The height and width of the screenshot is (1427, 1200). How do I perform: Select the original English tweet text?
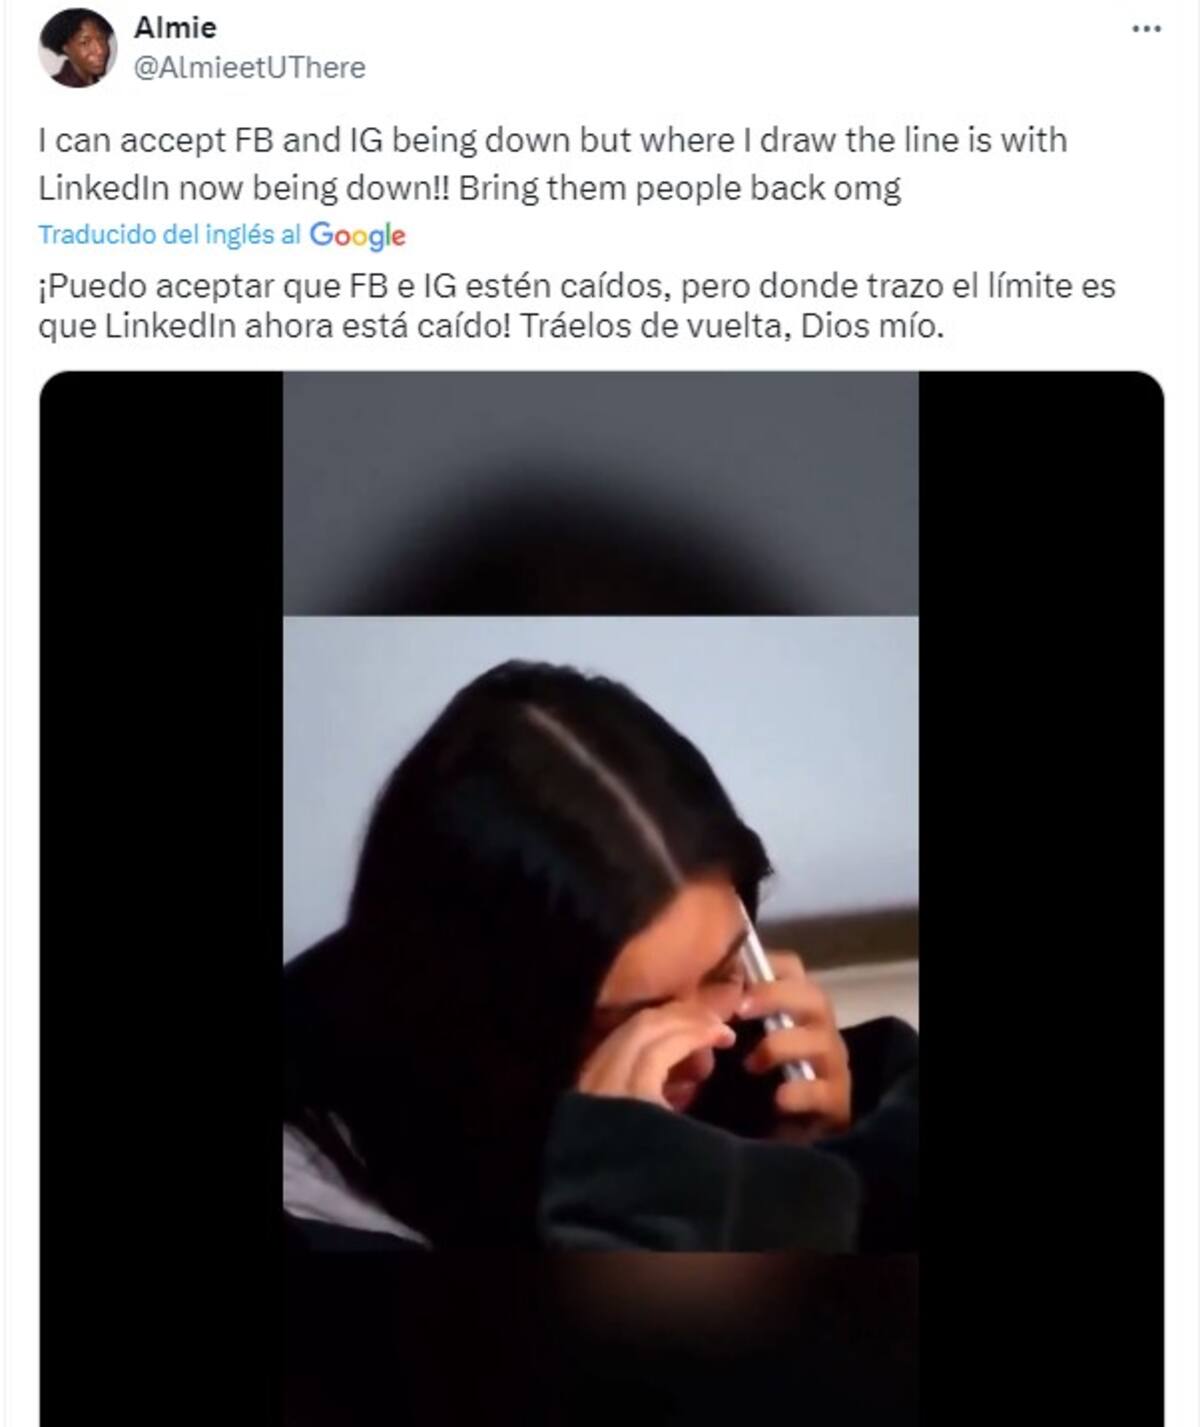tap(552, 163)
